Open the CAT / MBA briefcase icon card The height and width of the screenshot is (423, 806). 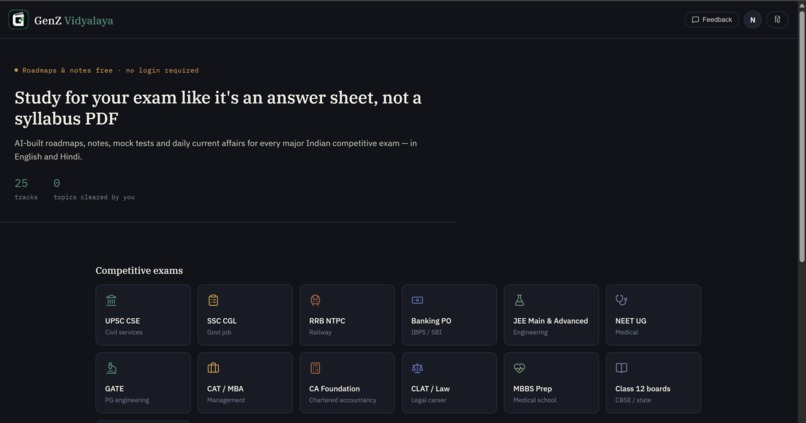coord(245,382)
